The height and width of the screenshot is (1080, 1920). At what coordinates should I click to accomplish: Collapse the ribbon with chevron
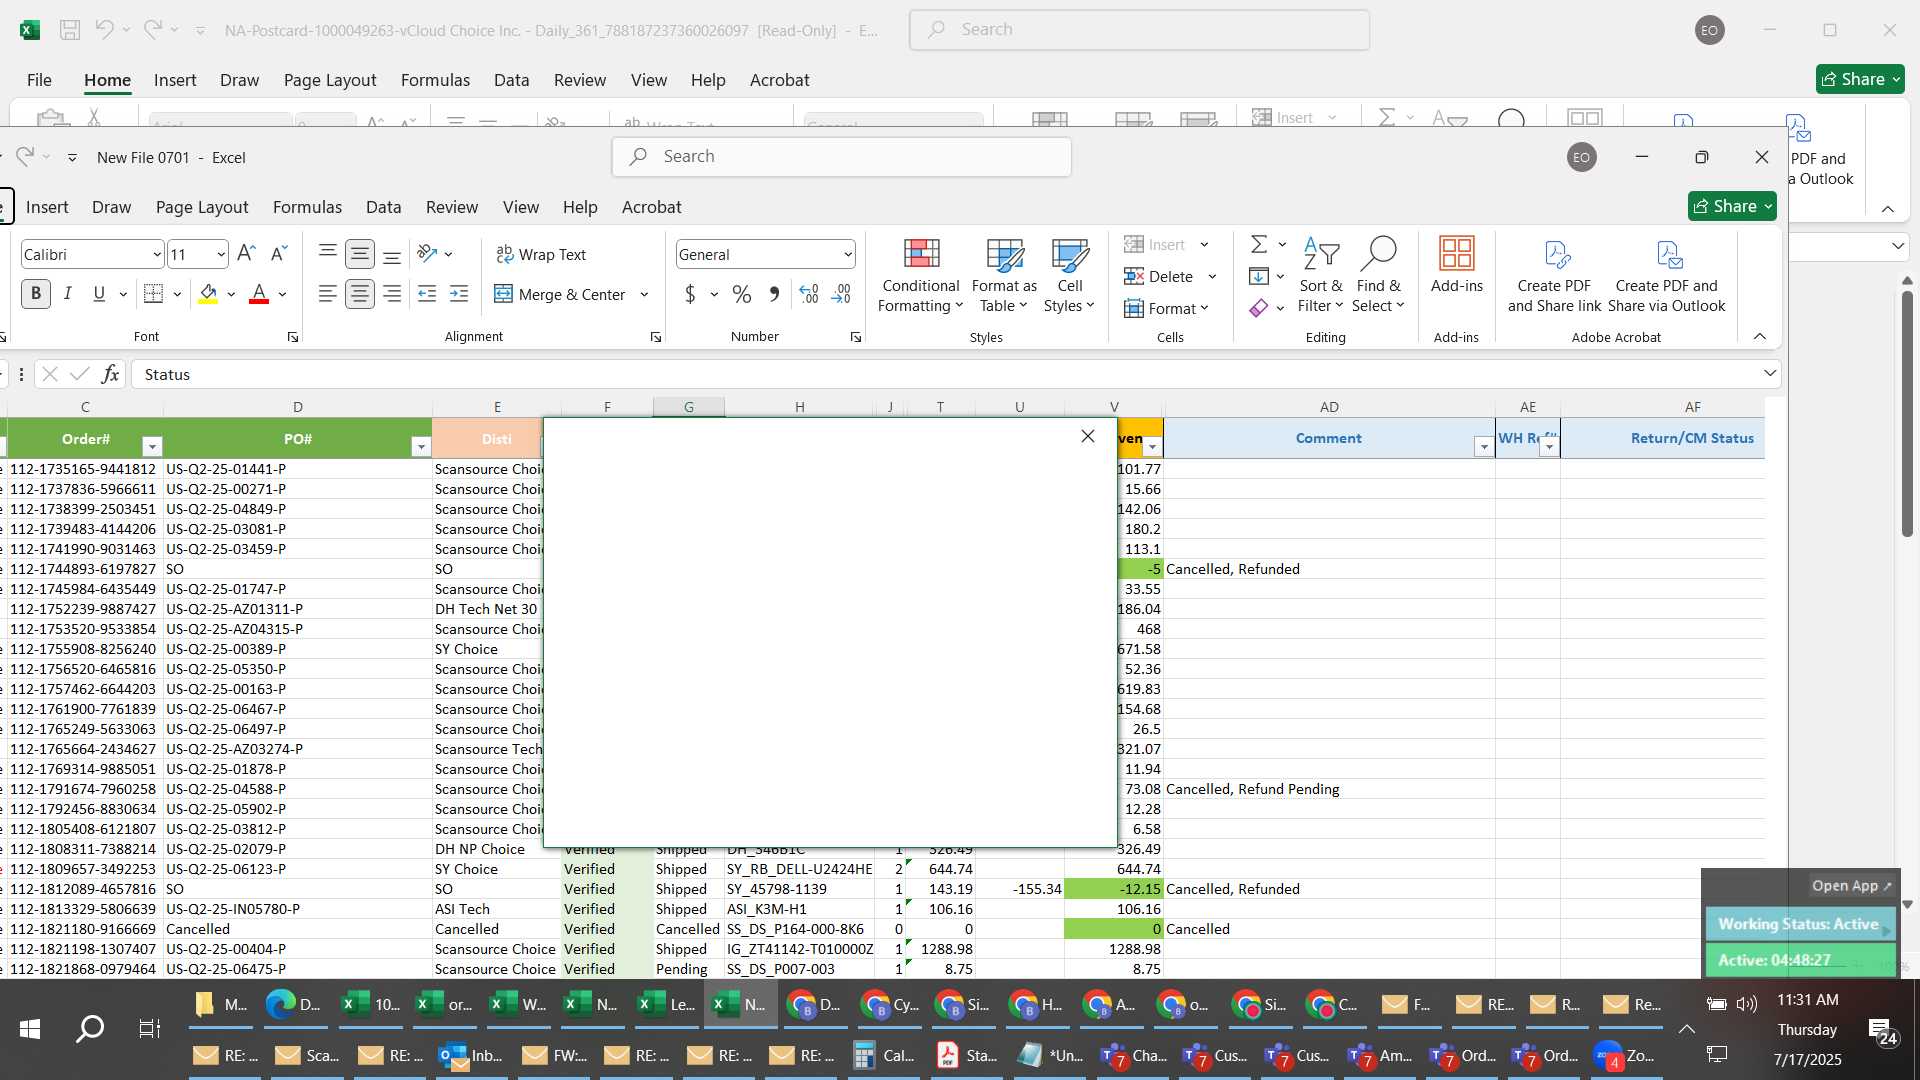pyautogui.click(x=1760, y=336)
